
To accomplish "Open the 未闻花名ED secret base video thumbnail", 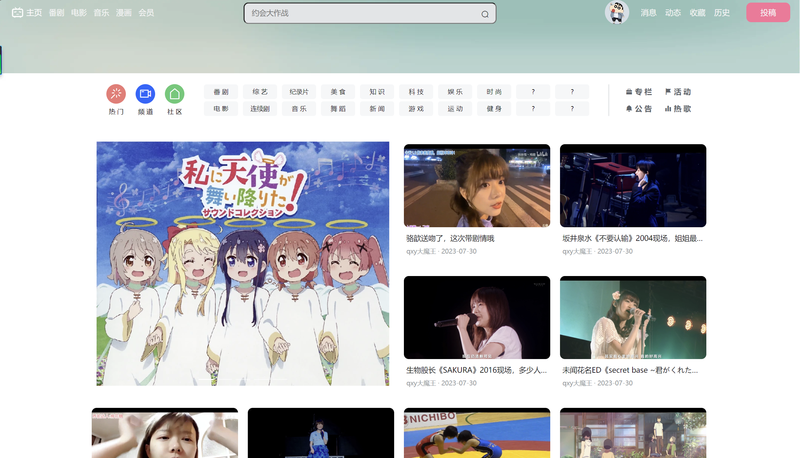I will pyautogui.click(x=633, y=318).
